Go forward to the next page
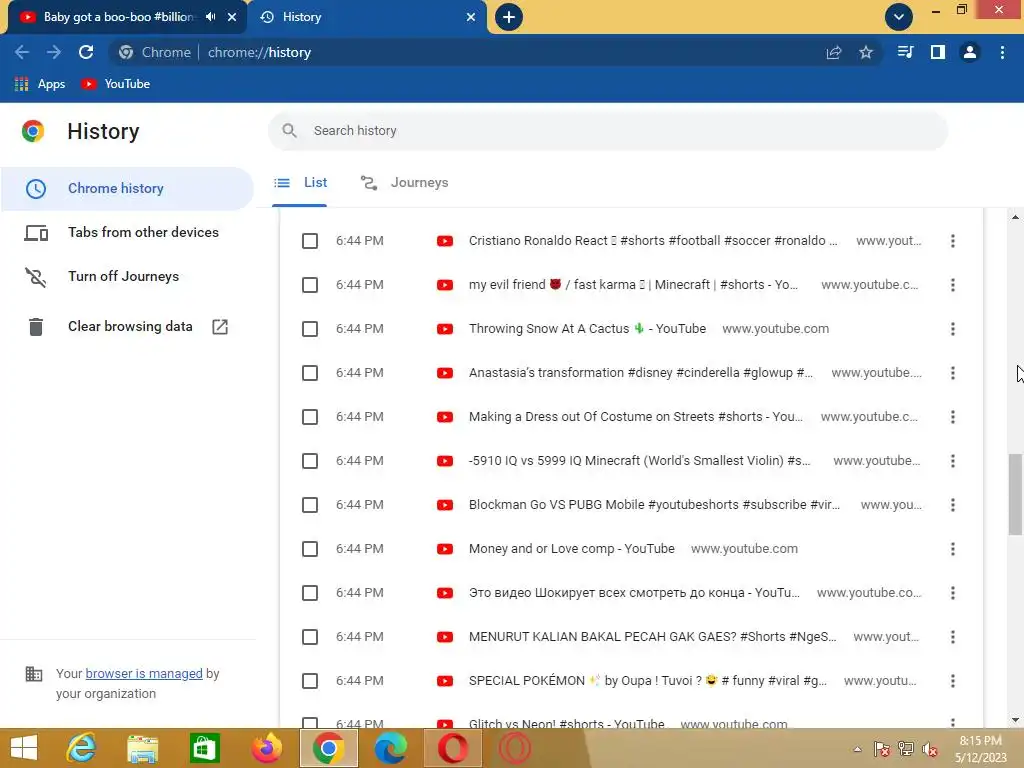 pos(54,52)
